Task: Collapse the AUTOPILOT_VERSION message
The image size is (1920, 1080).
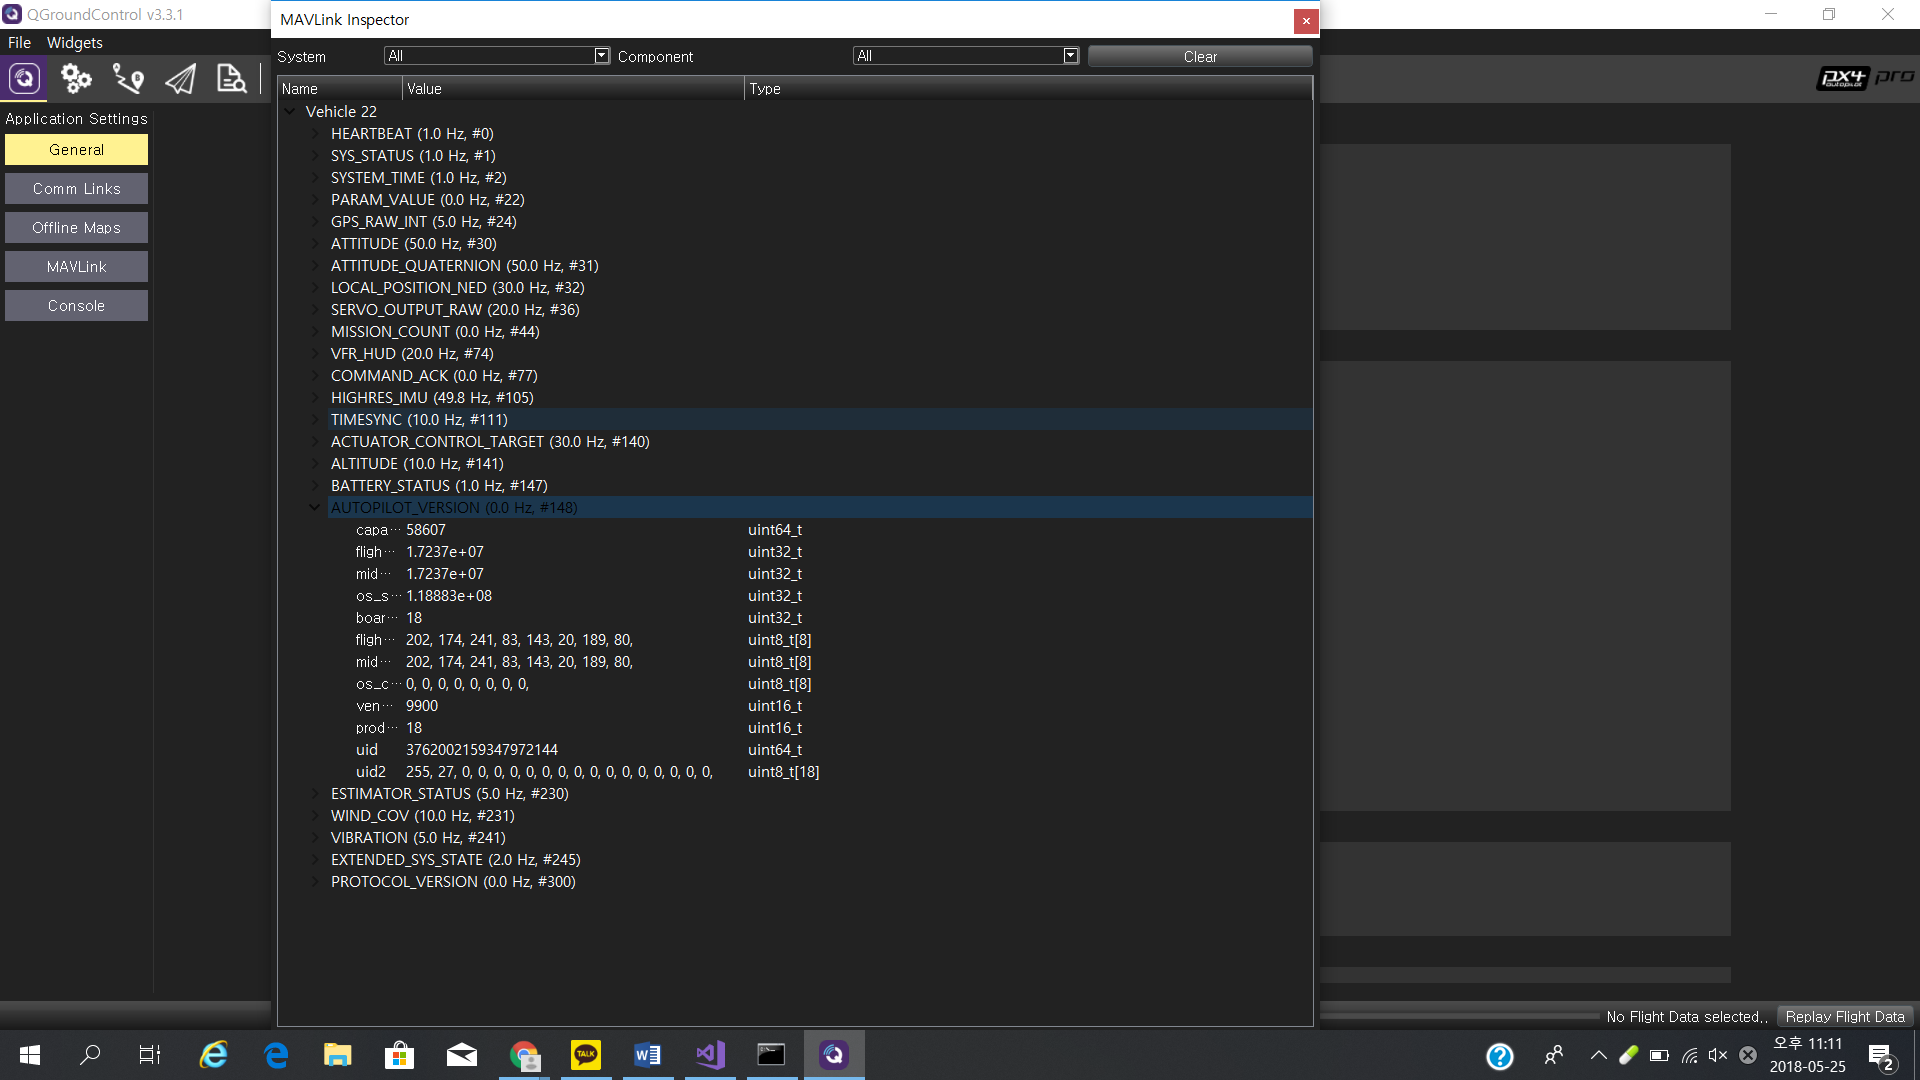Action: point(314,508)
